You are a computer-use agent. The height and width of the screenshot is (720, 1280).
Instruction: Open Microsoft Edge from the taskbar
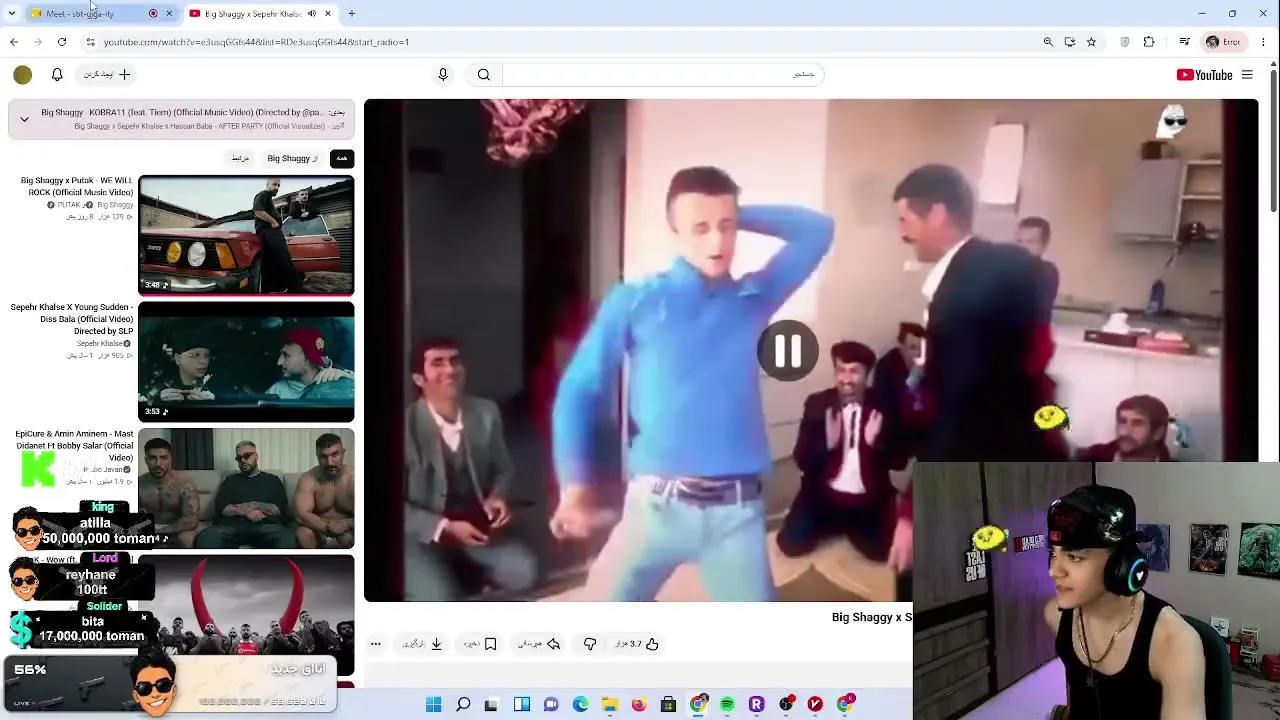coord(580,705)
